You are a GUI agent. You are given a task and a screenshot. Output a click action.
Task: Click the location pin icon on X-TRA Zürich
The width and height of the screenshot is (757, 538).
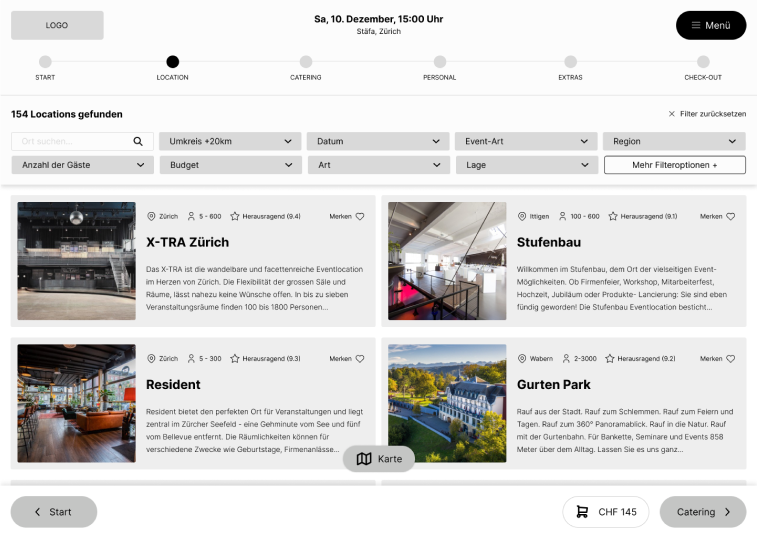[151, 216]
